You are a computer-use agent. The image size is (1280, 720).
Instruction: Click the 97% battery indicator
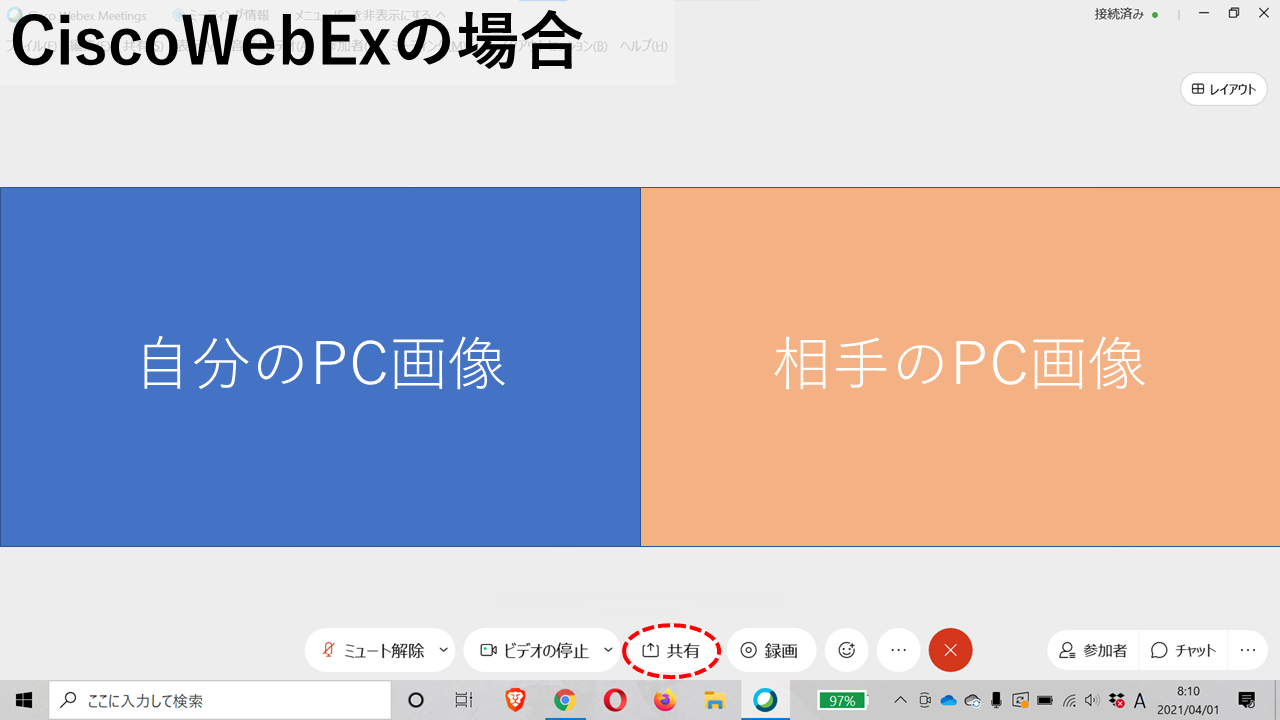point(843,700)
